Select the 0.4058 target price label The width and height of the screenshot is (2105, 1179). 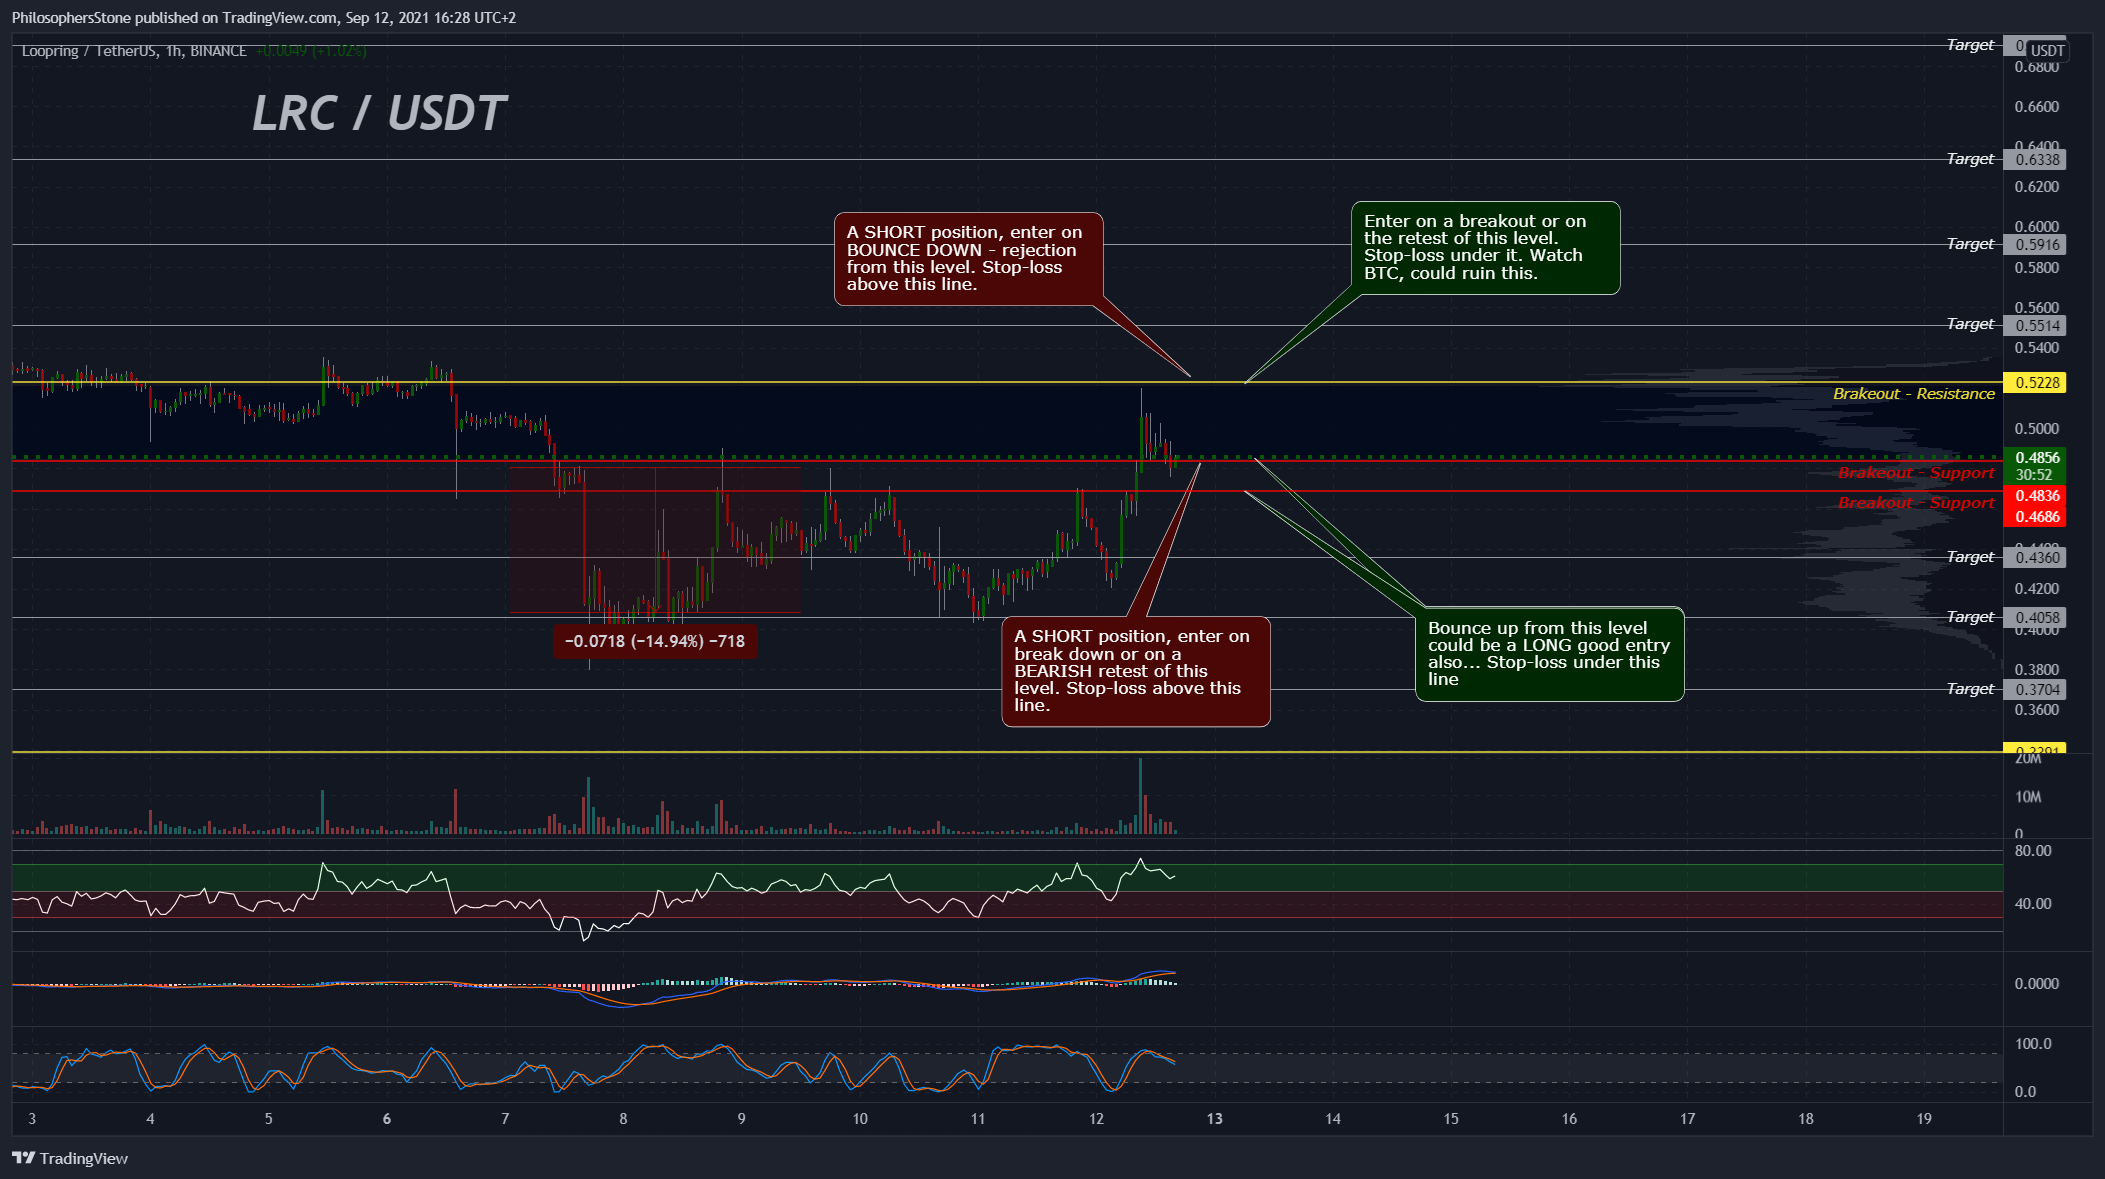click(x=2036, y=618)
